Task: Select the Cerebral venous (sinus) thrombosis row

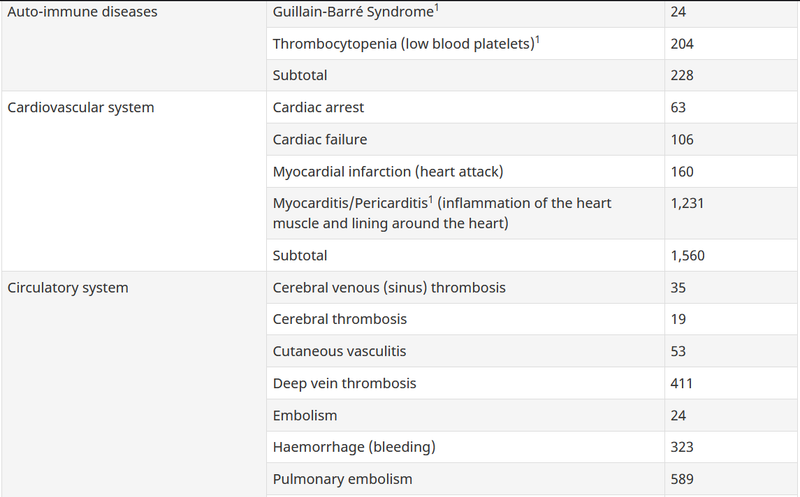Action: tap(389, 287)
